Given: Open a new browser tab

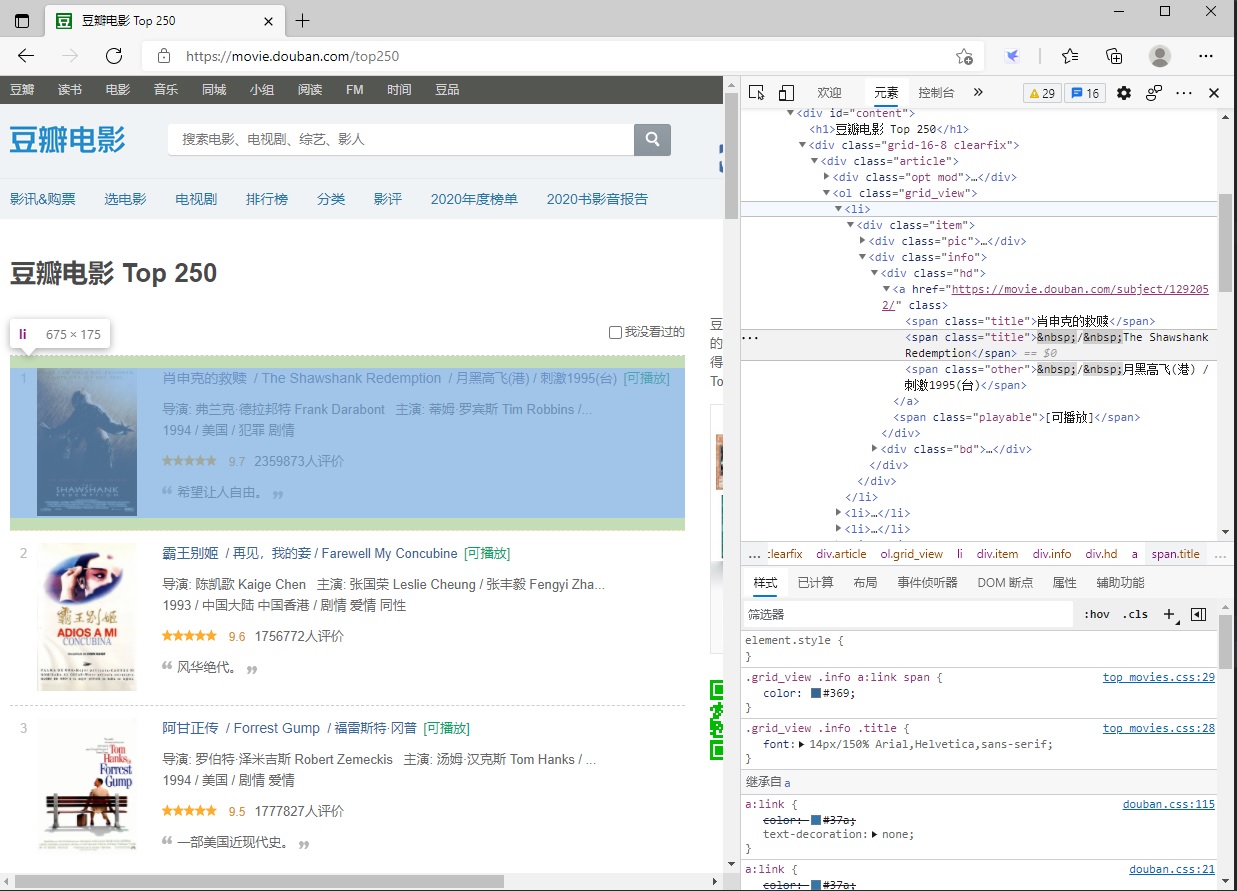Looking at the screenshot, I should (x=303, y=20).
